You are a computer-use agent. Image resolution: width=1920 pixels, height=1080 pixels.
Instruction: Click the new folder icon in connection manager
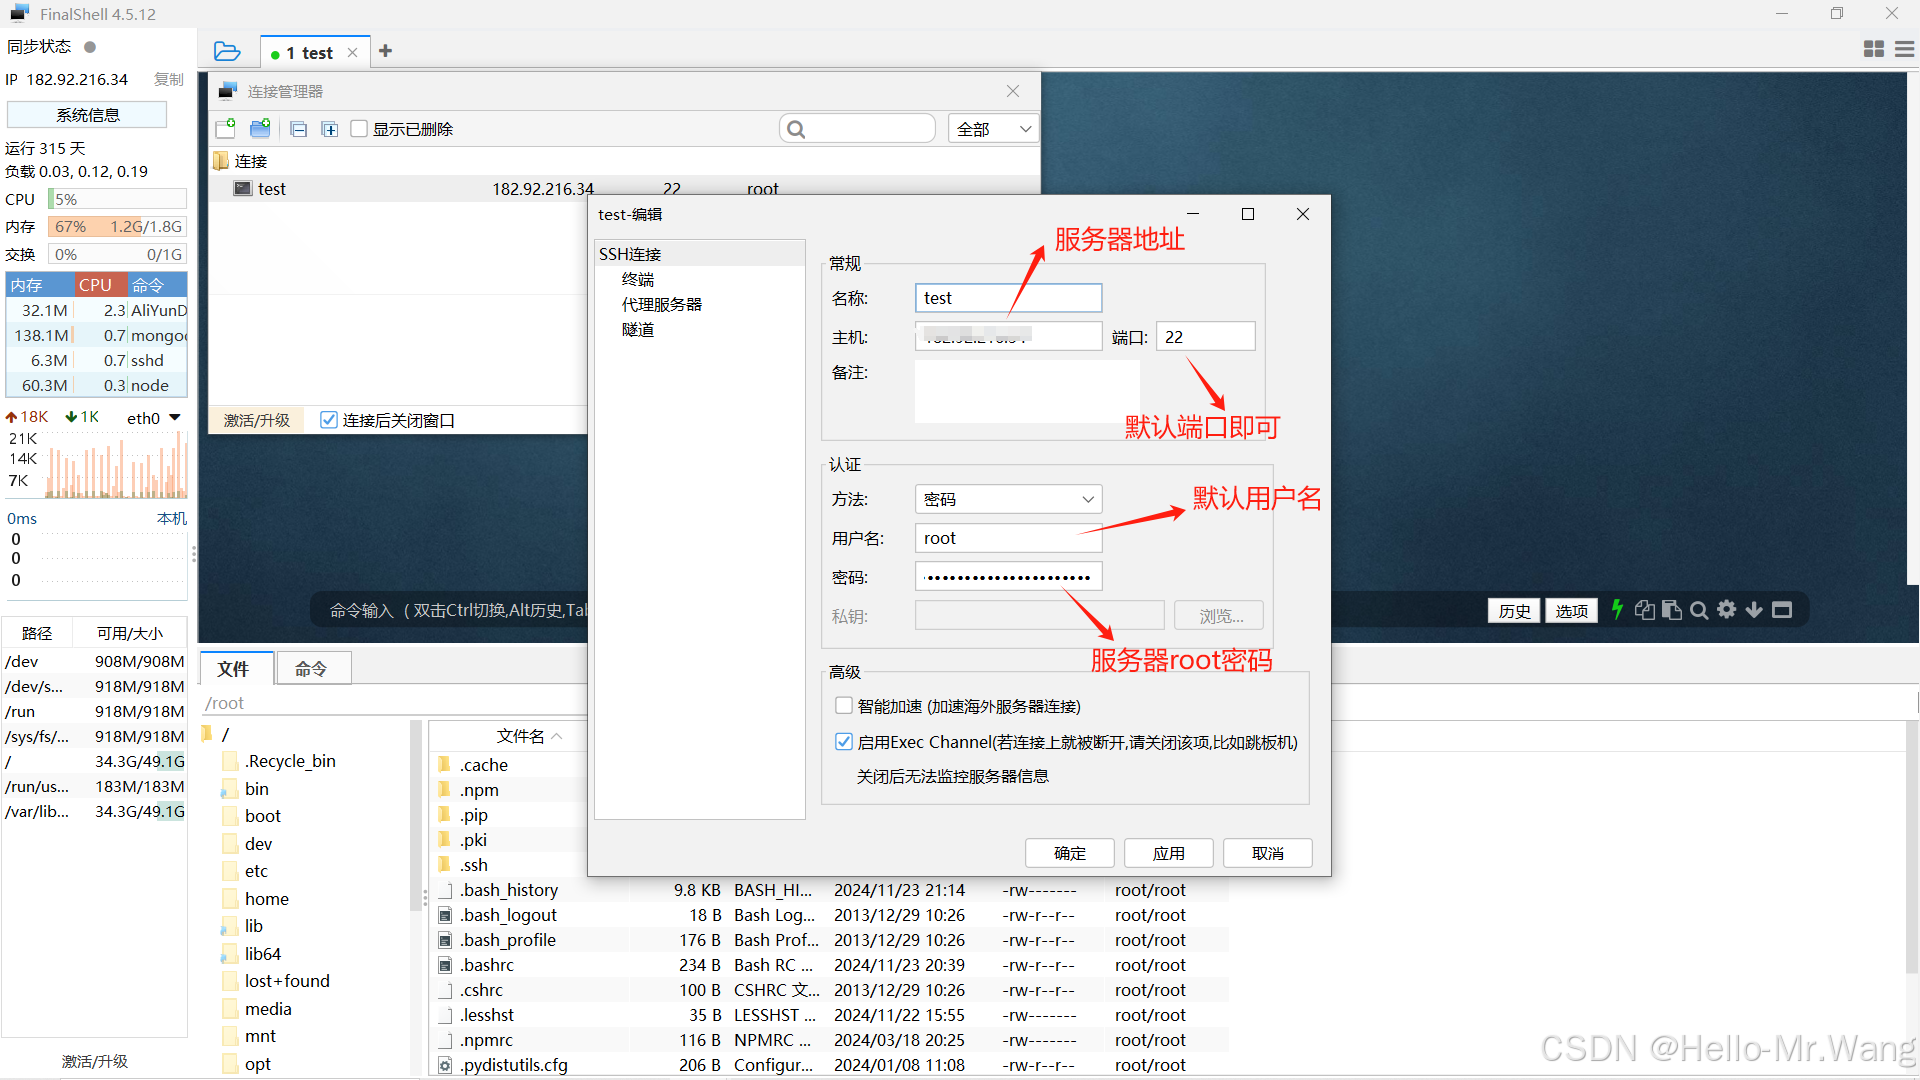(260, 128)
